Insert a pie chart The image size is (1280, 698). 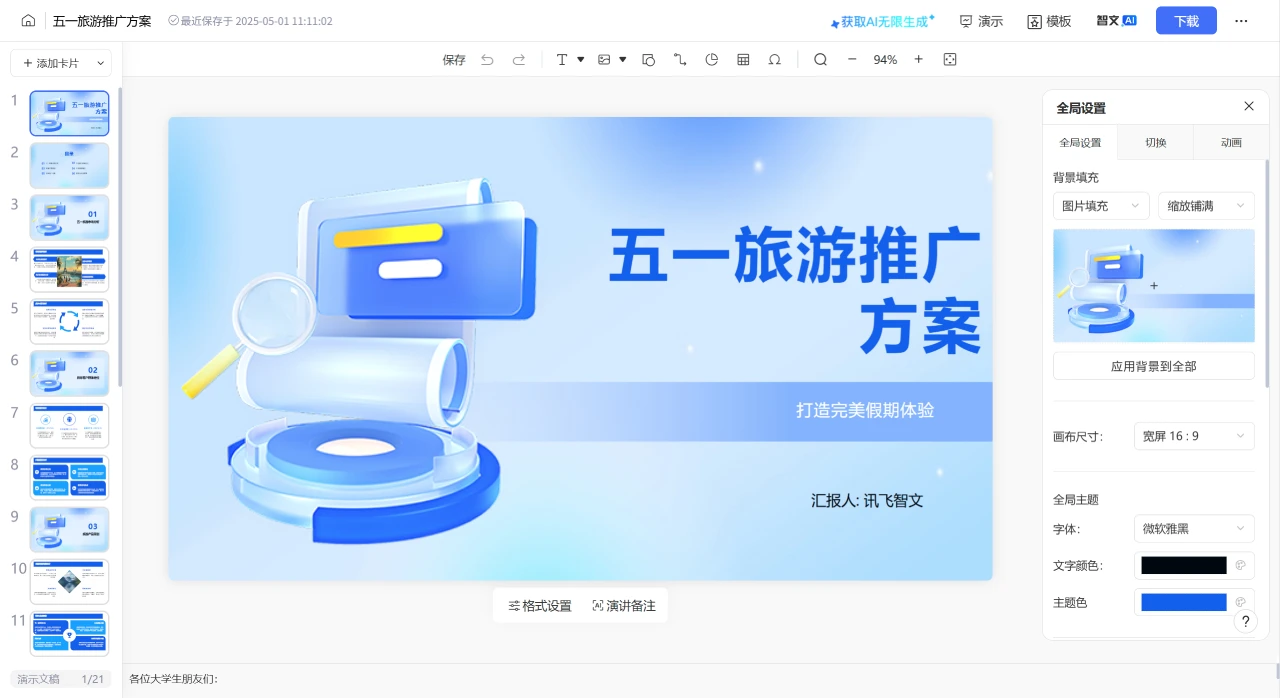tap(711, 59)
